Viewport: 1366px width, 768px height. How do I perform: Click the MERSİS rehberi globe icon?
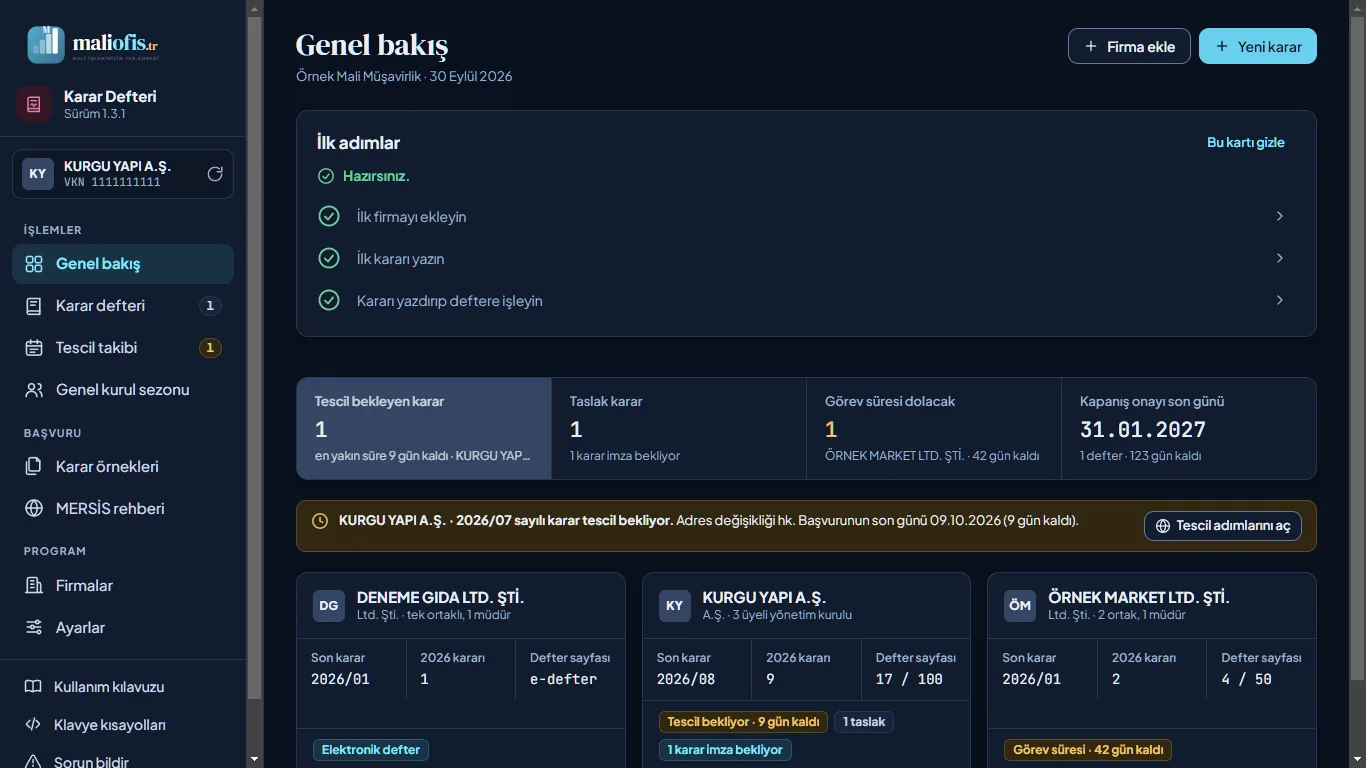[x=34, y=508]
